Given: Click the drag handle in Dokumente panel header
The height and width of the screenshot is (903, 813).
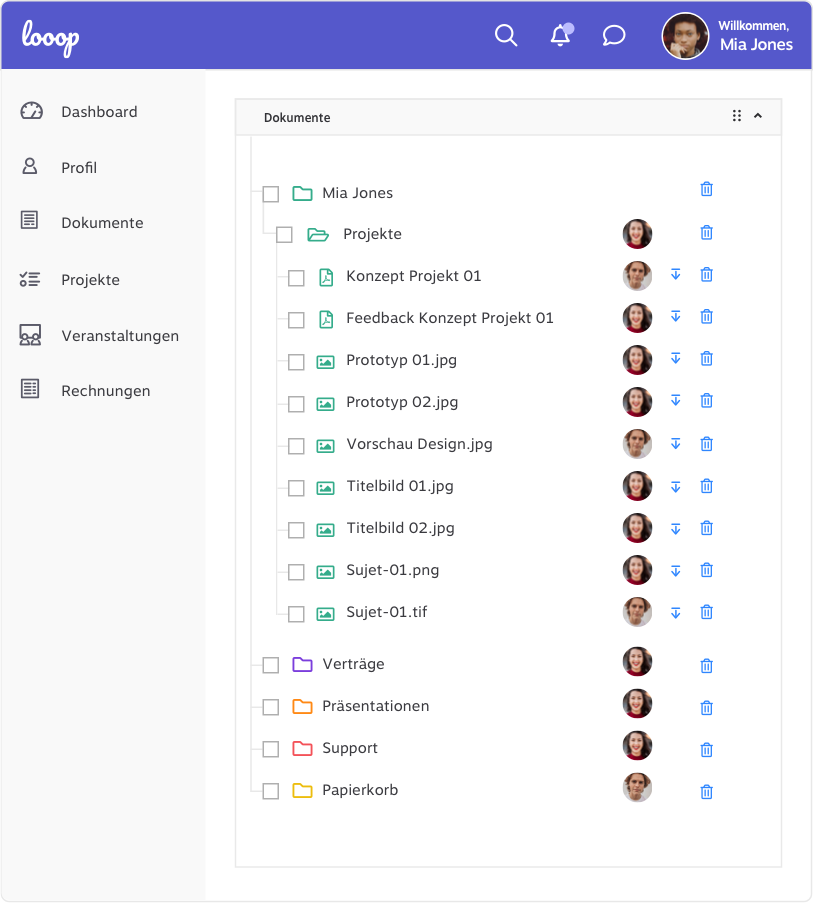Looking at the screenshot, I should pyautogui.click(x=737, y=116).
